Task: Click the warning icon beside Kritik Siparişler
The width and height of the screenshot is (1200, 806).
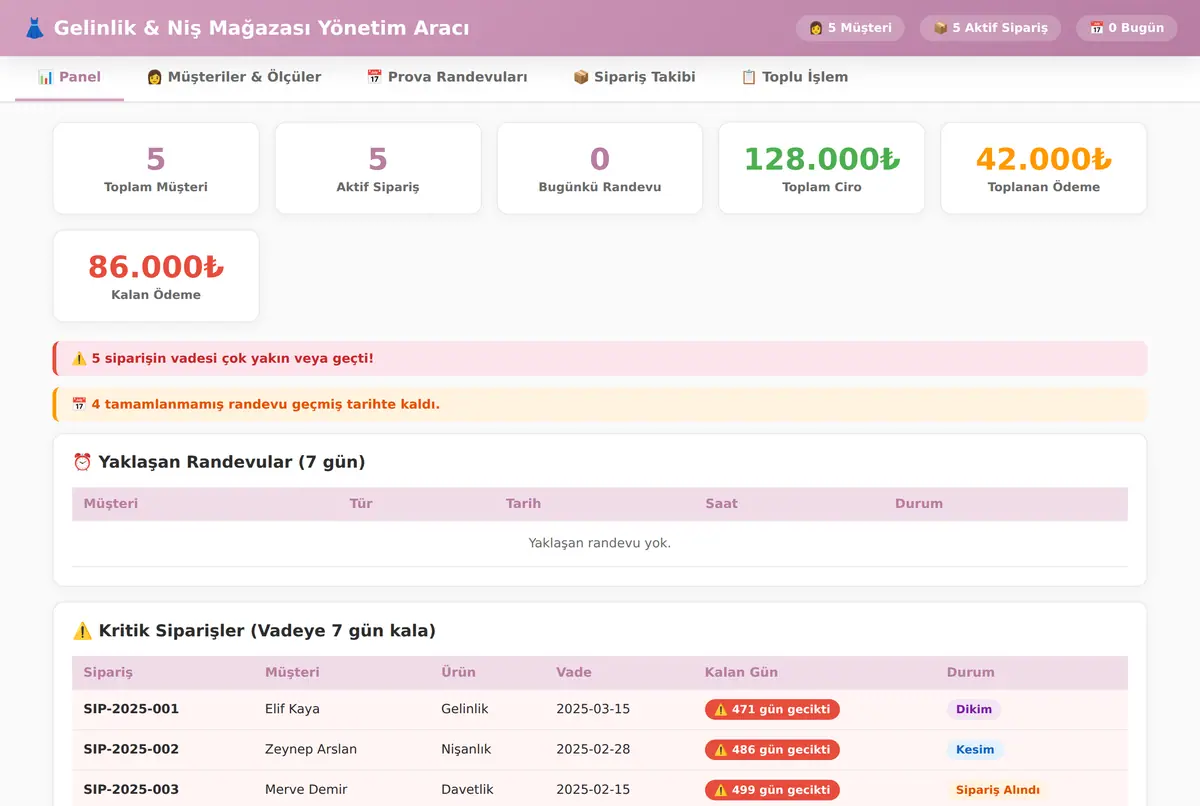Action: [x=83, y=631]
